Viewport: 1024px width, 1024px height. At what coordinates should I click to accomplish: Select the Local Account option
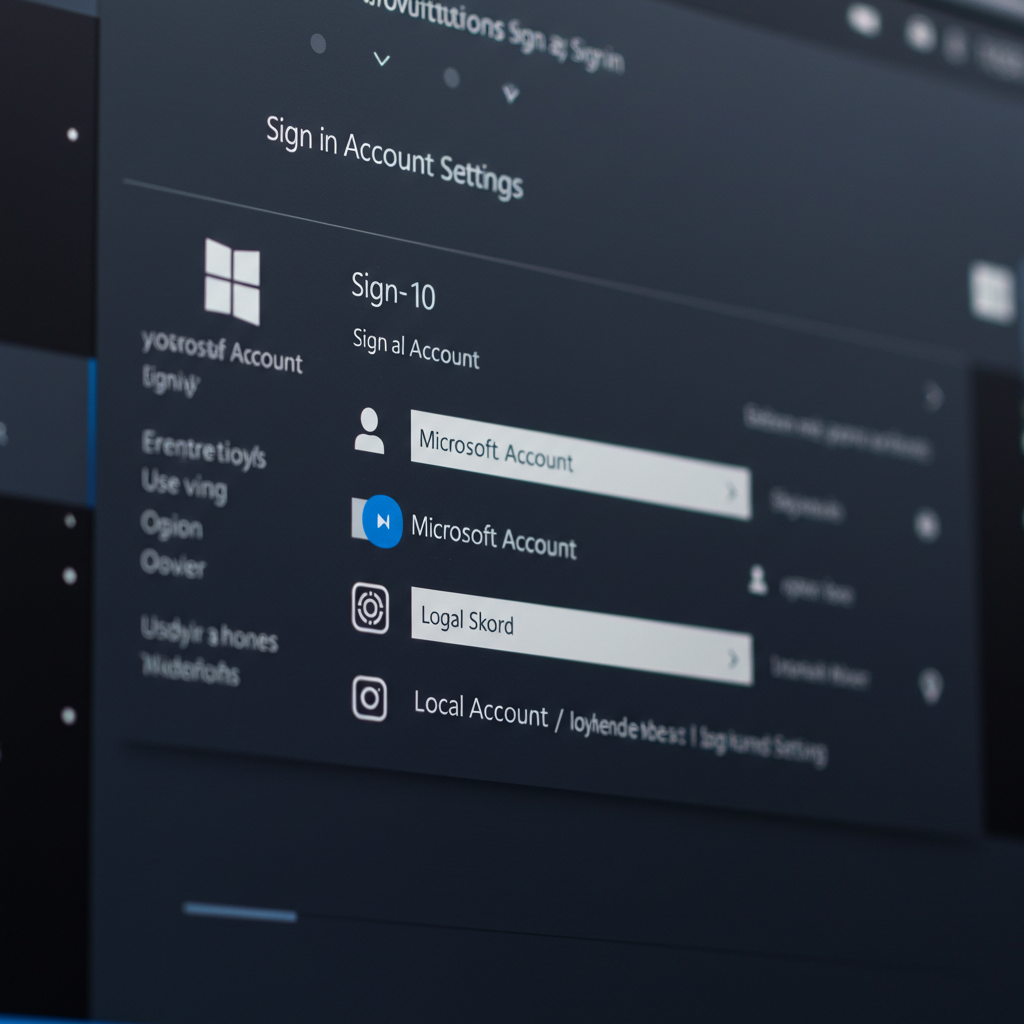point(481,709)
